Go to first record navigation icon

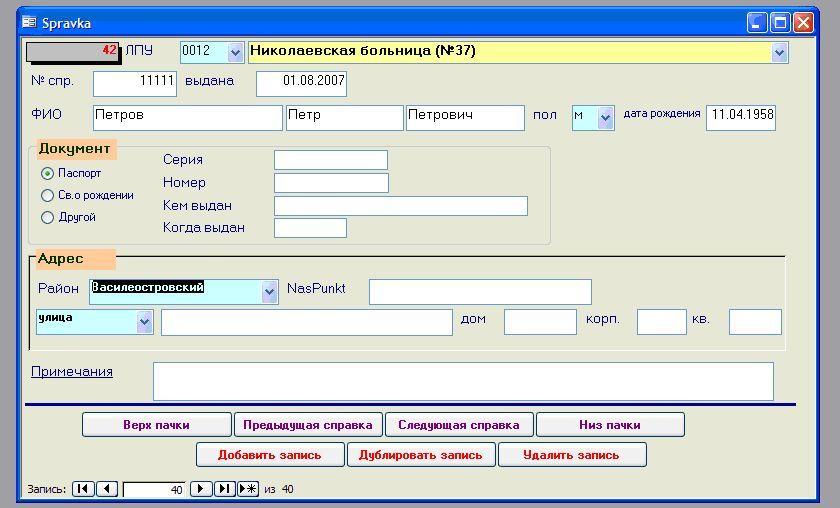click(83, 489)
